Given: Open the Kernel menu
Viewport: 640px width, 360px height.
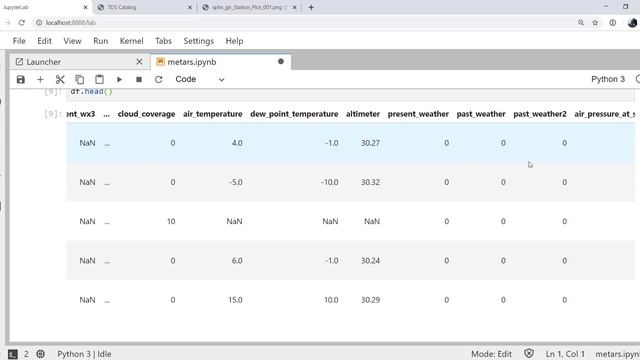Looking at the screenshot, I should pos(131,41).
